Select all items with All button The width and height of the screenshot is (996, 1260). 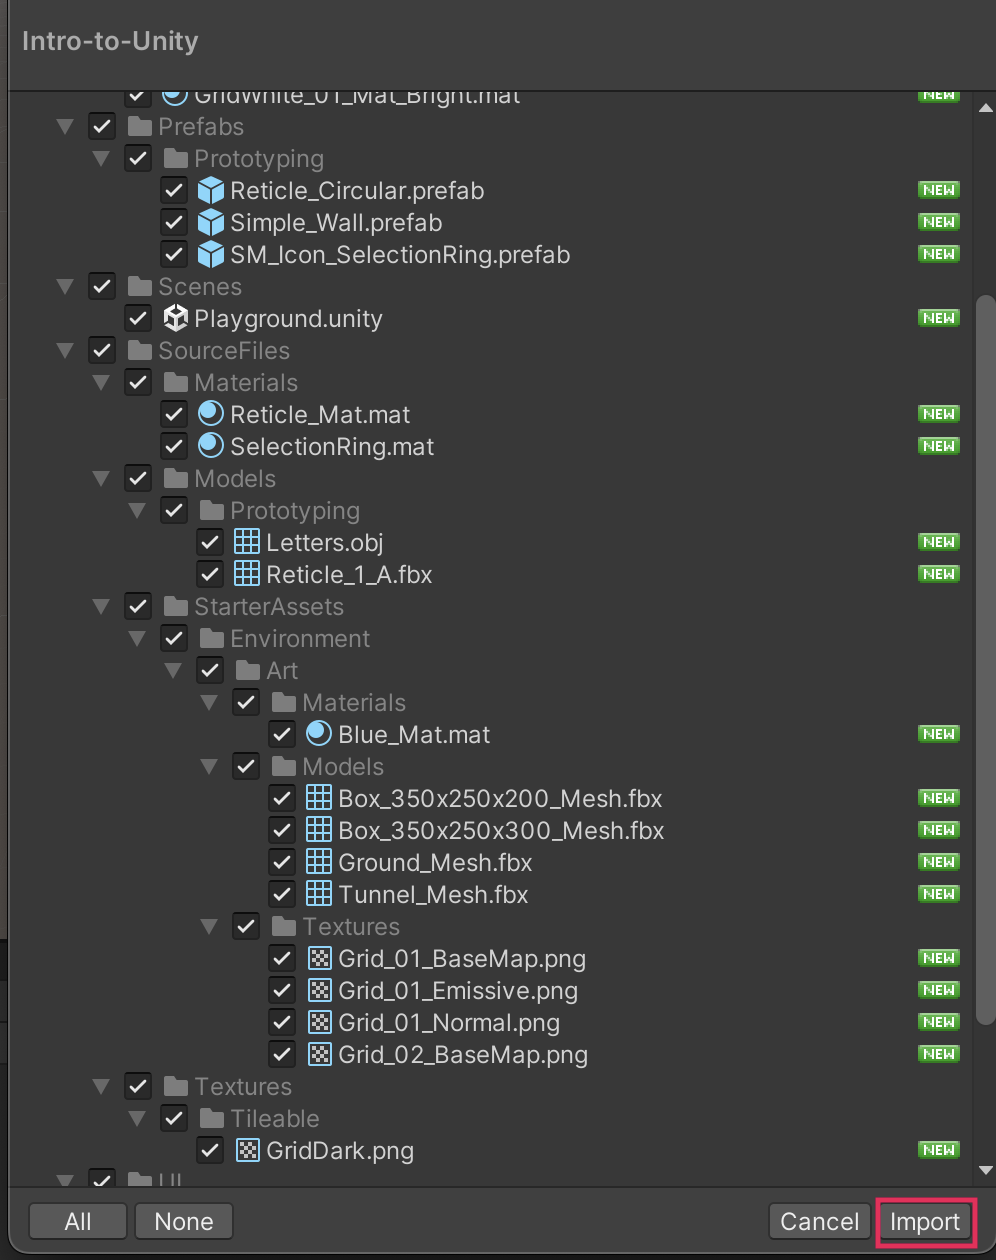click(78, 1222)
